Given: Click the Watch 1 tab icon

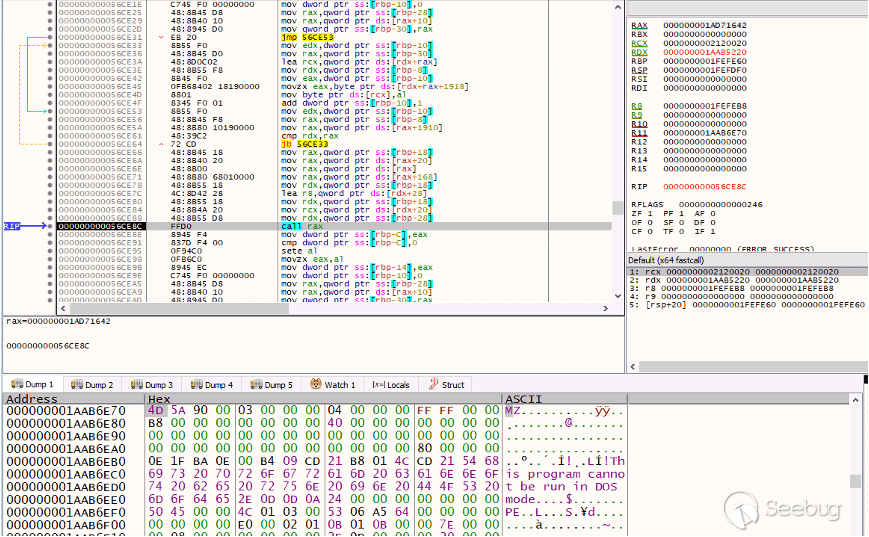Looking at the screenshot, I should click(x=315, y=383).
